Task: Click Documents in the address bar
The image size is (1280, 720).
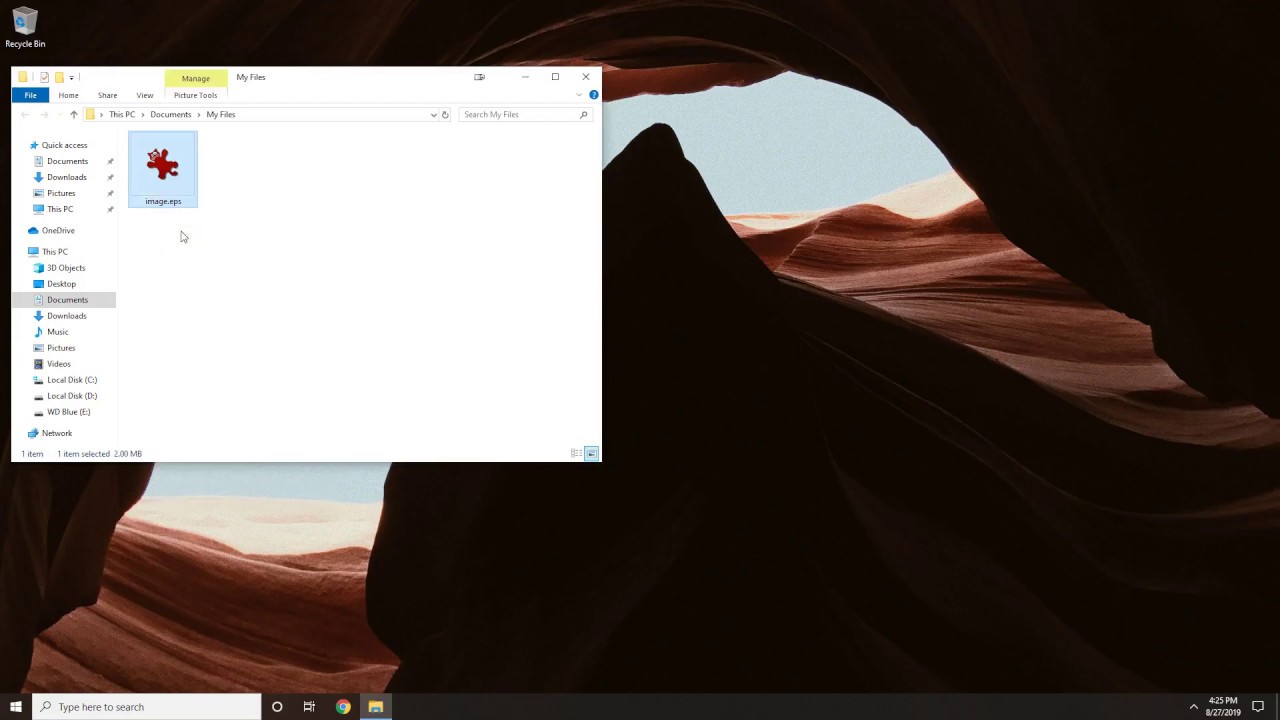Action: pyautogui.click(x=170, y=115)
